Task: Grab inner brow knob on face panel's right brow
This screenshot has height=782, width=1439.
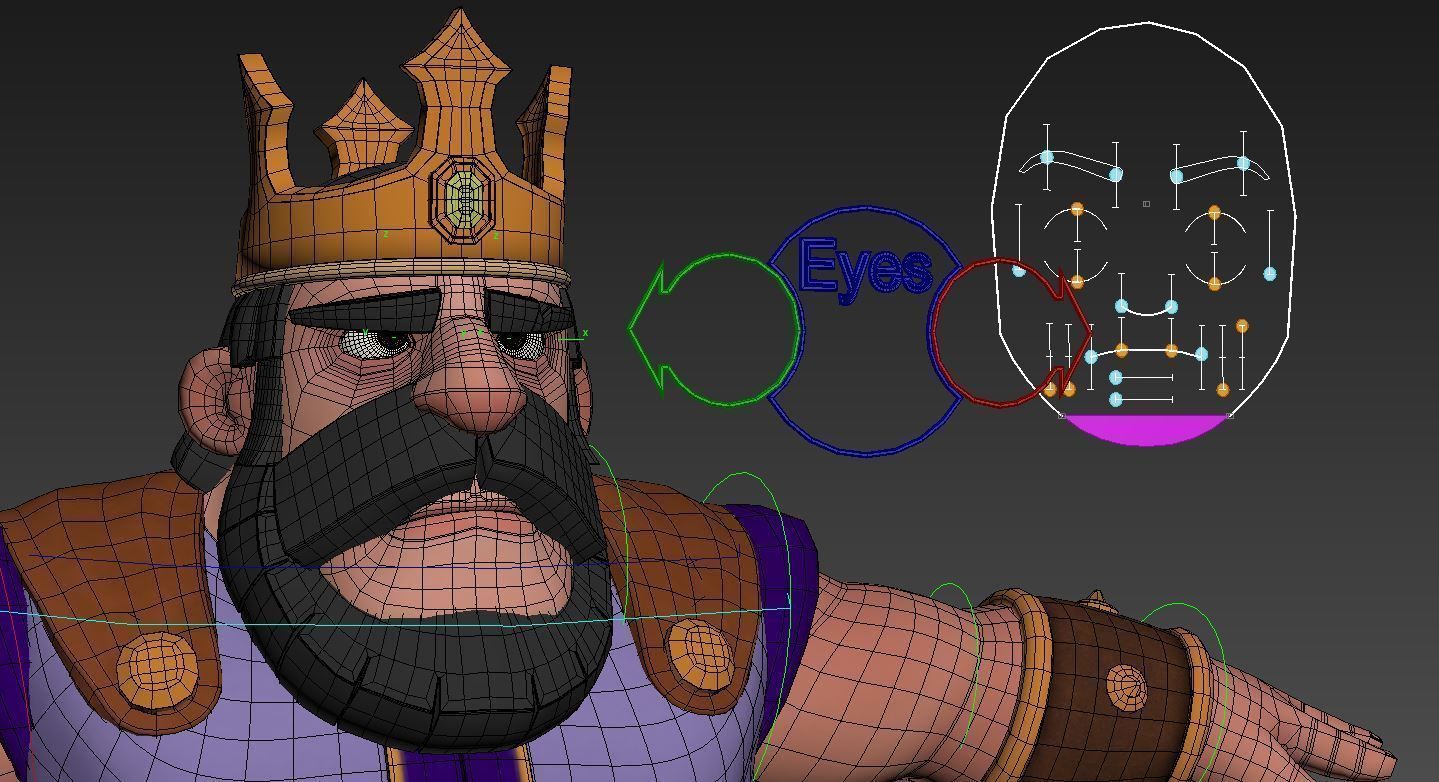Action: click(1177, 176)
